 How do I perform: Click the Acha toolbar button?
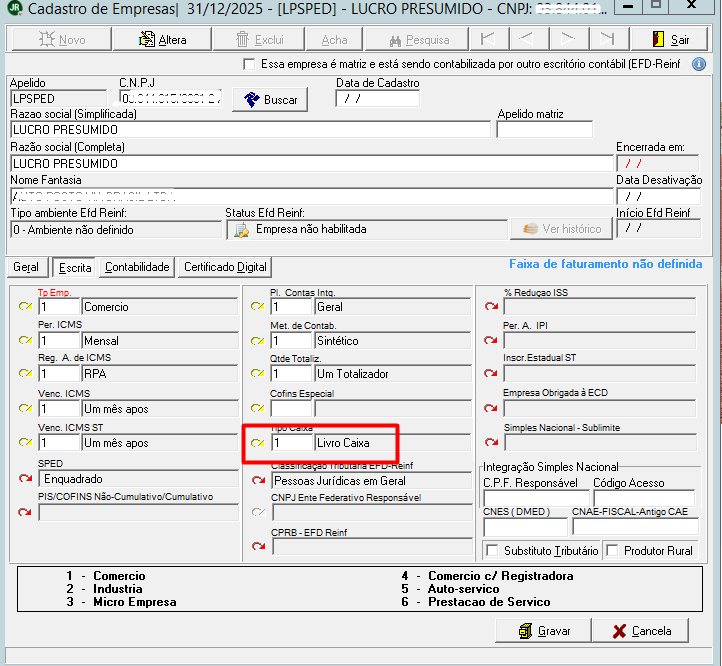pos(334,39)
